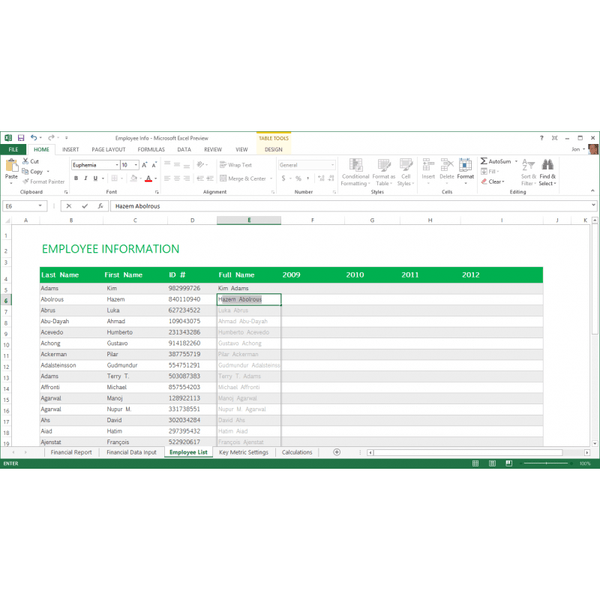Toggle Bold formatting
Image resolution: width=600 pixels, height=600 pixels.
click(76, 179)
